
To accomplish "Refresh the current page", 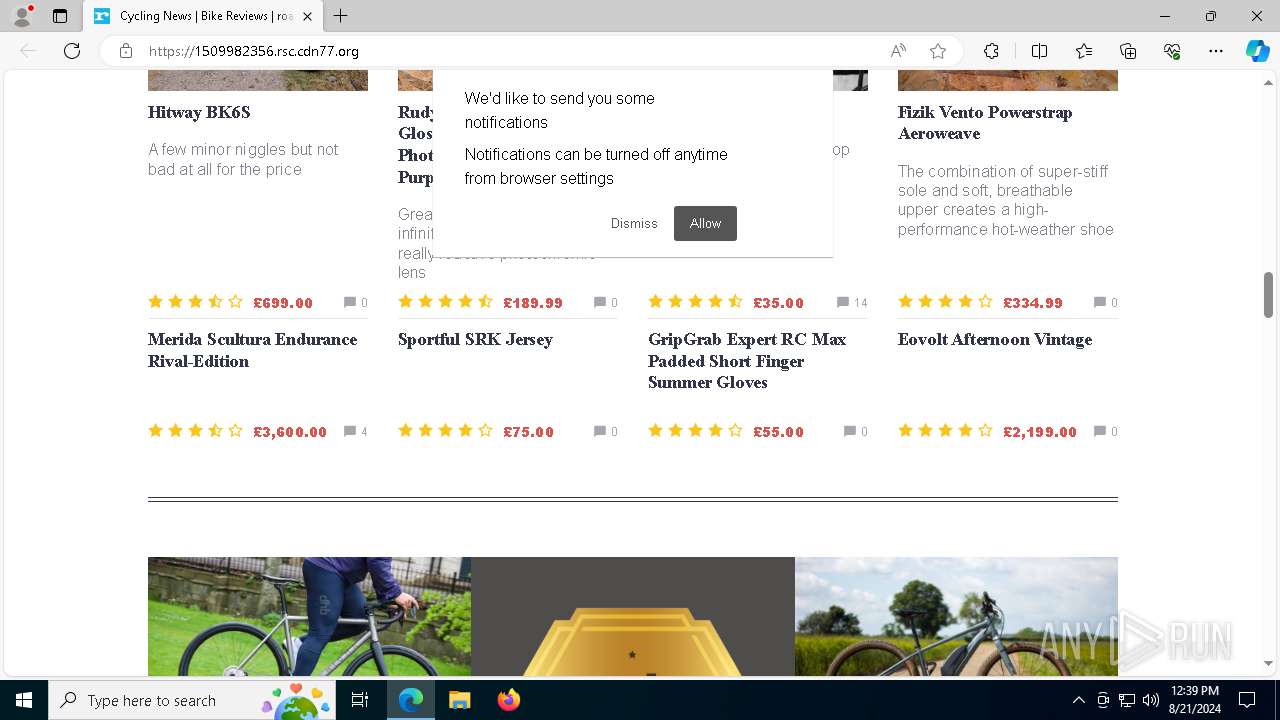I will point(72,51).
